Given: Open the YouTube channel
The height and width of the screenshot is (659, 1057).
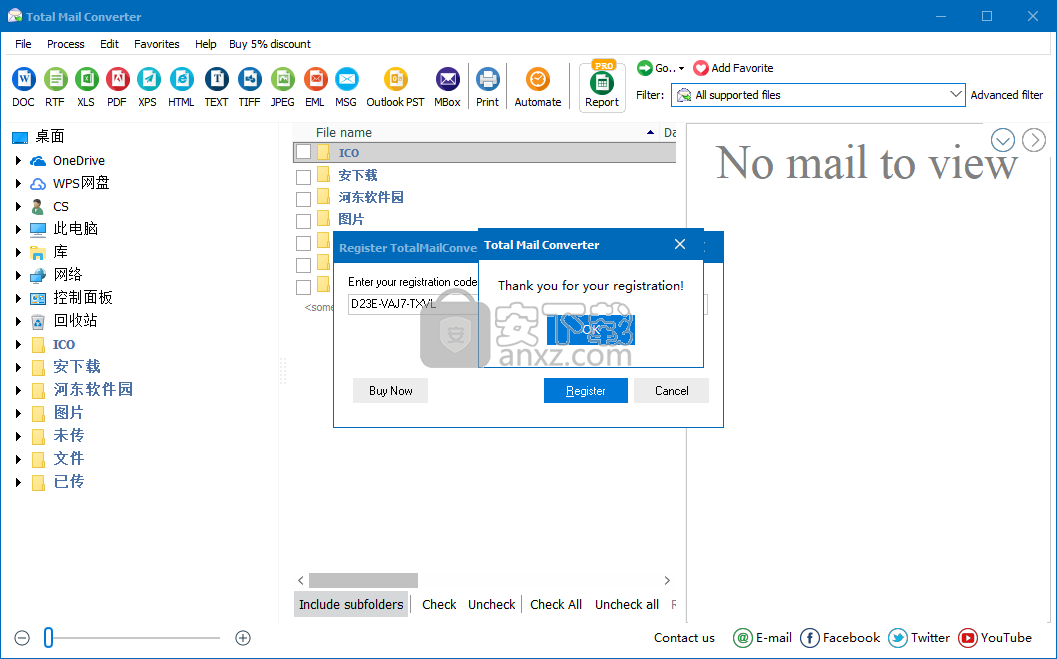Looking at the screenshot, I should coord(995,637).
